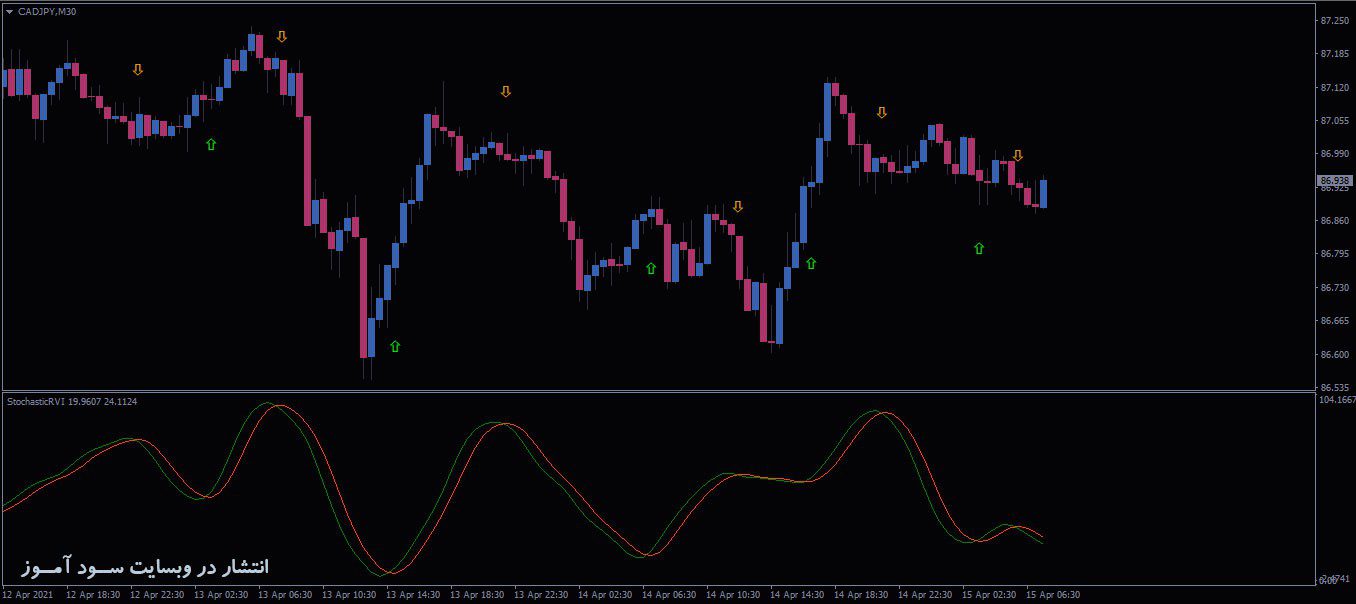
Task: Click the 104.1667 indicator scale value
Action: [x=1335, y=398]
